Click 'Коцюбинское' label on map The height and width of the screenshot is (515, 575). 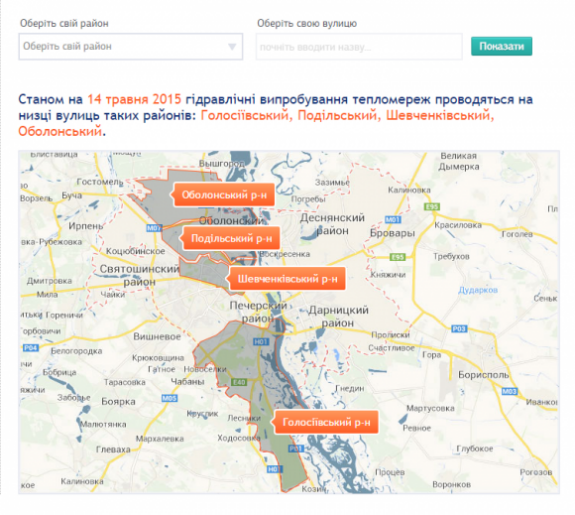[135, 251]
